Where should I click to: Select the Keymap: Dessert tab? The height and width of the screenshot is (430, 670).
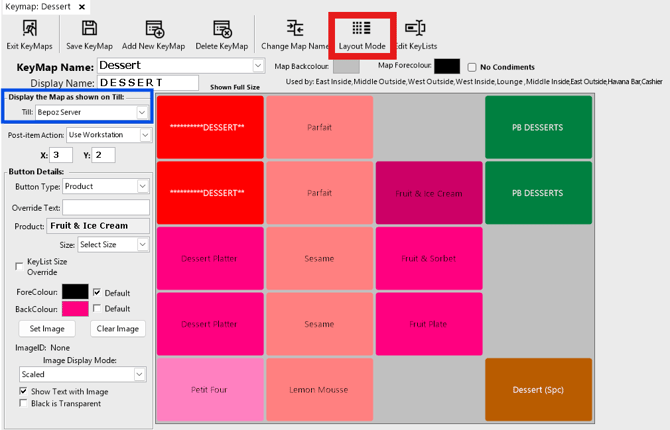tap(40, 7)
